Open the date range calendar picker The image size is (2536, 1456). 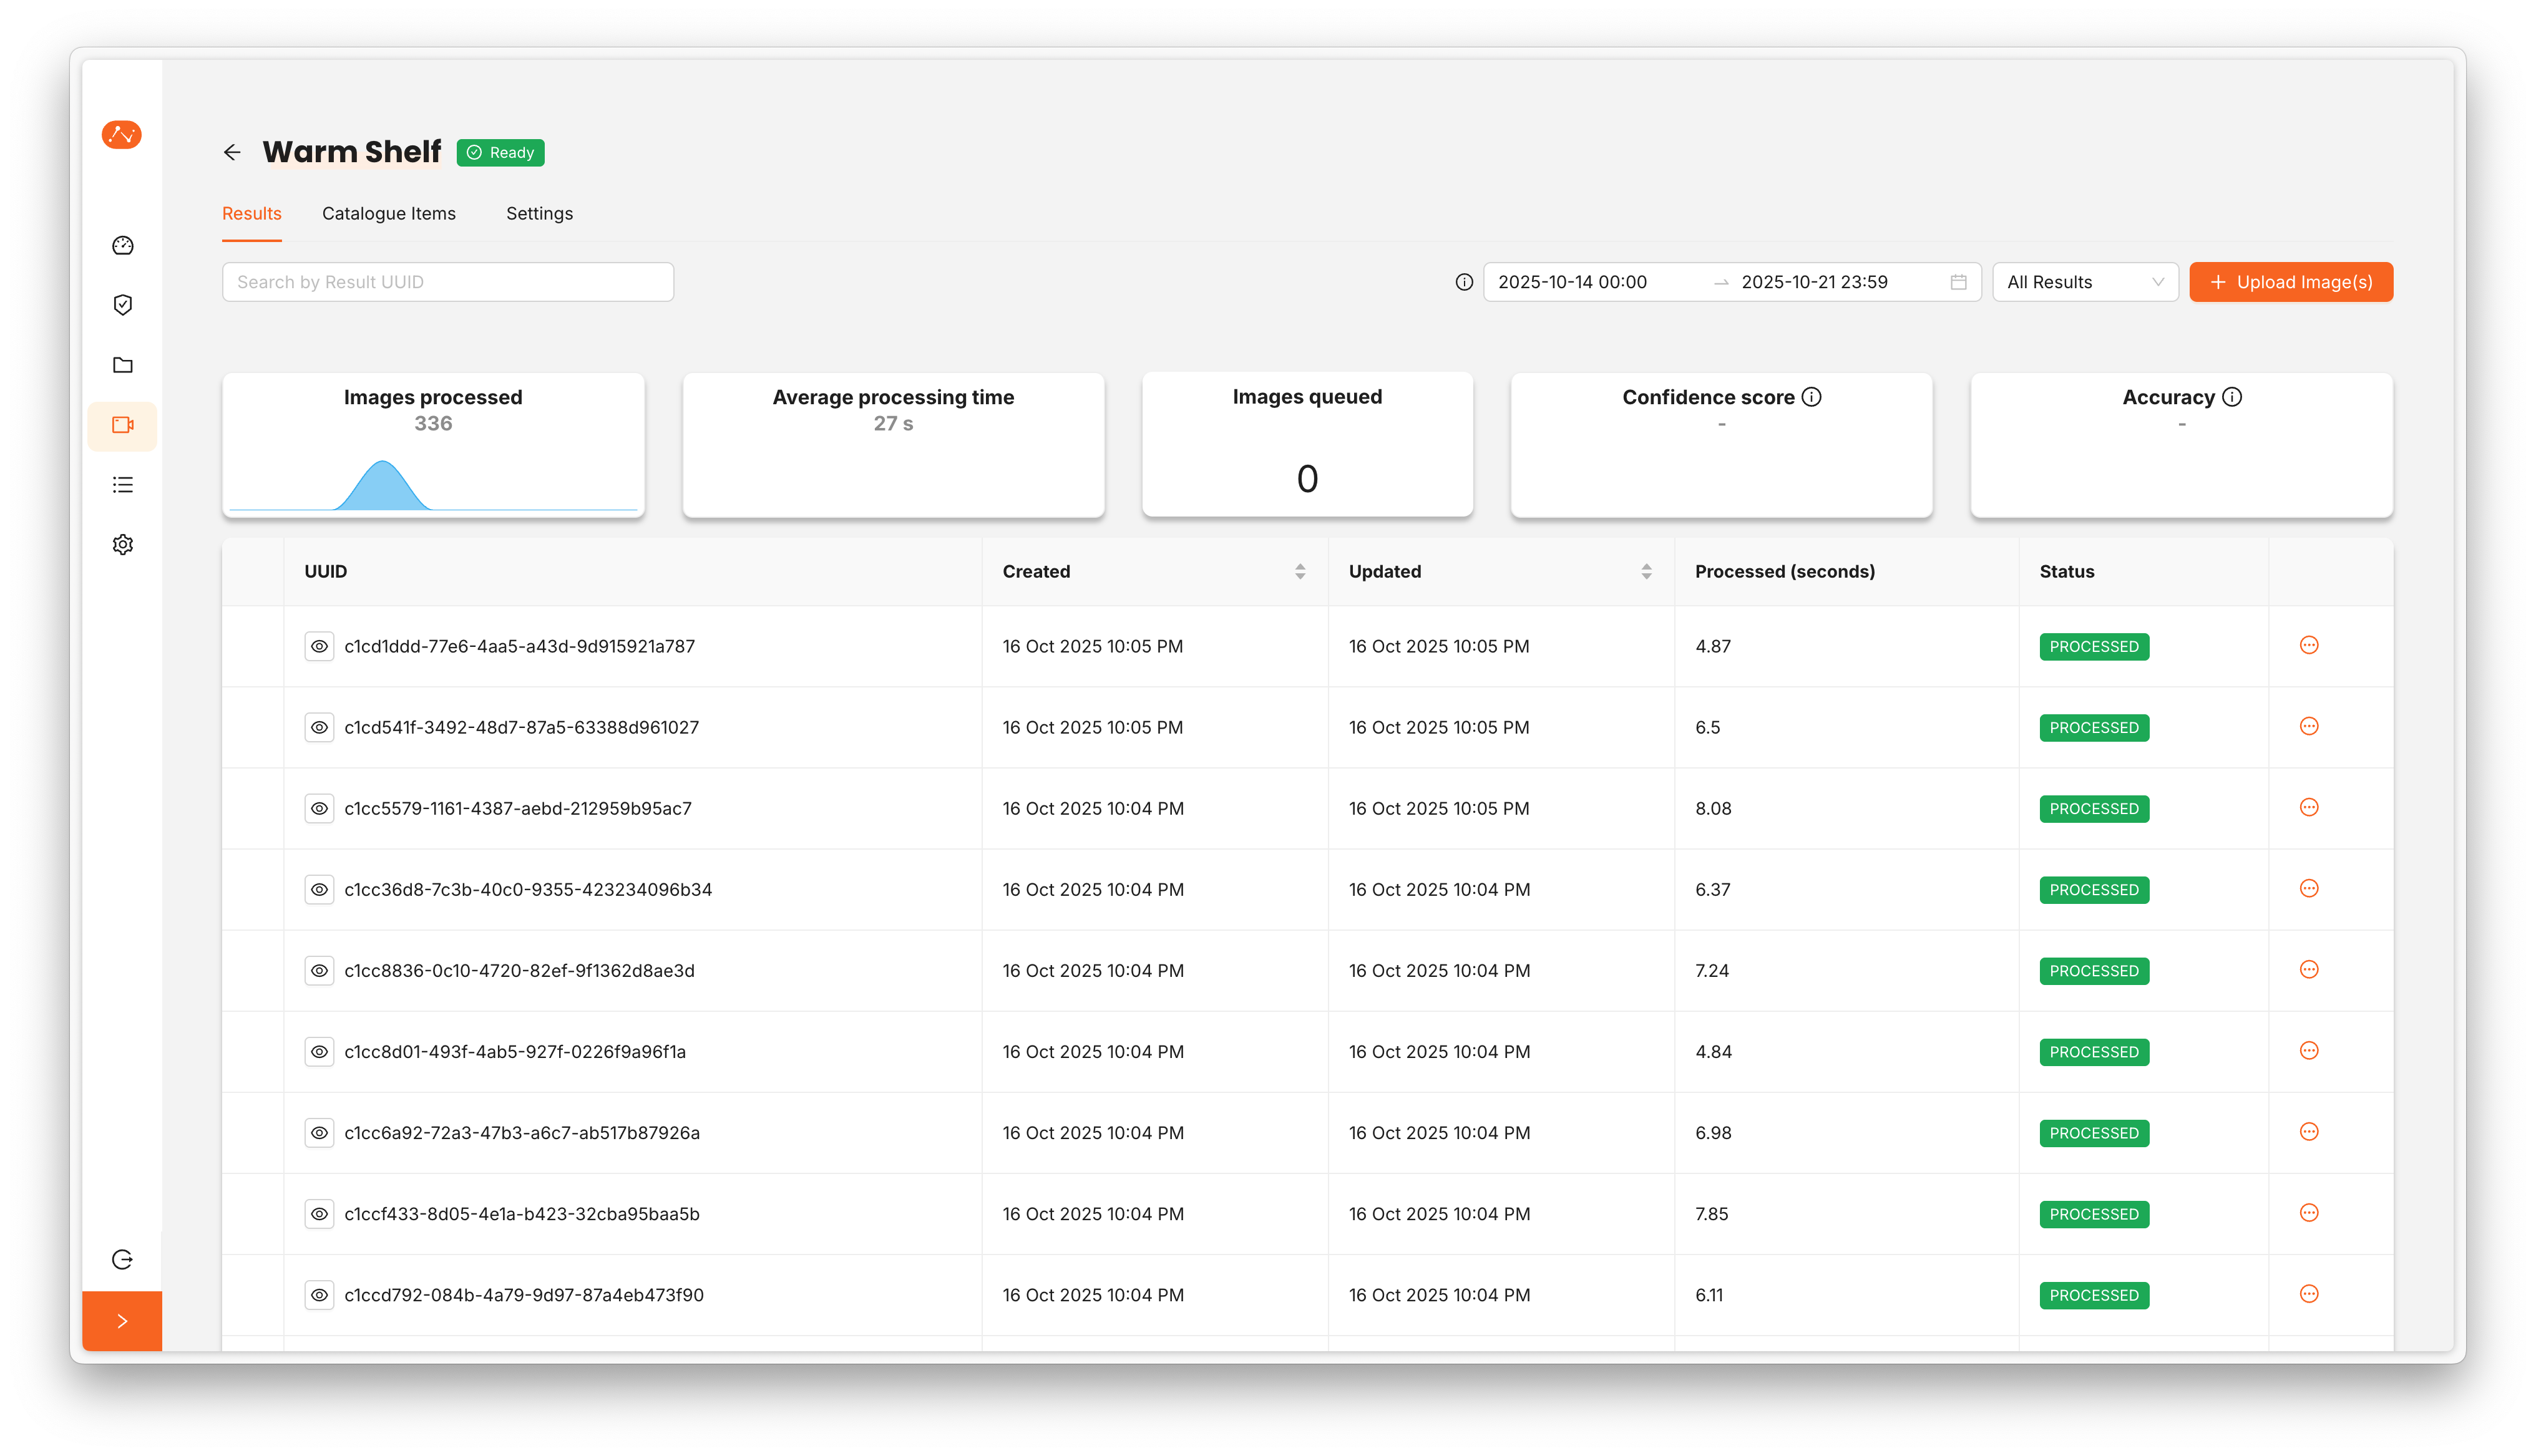tap(1958, 282)
